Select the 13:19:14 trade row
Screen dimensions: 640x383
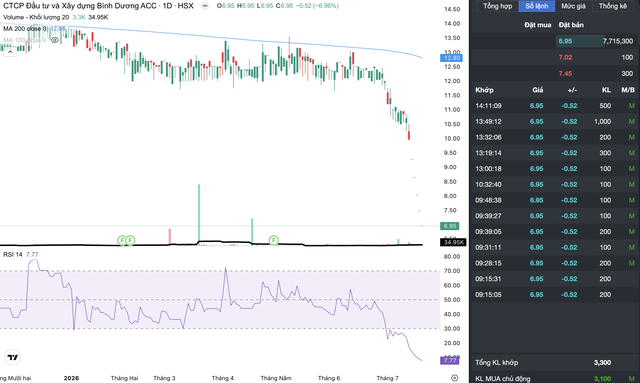(554, 153)
